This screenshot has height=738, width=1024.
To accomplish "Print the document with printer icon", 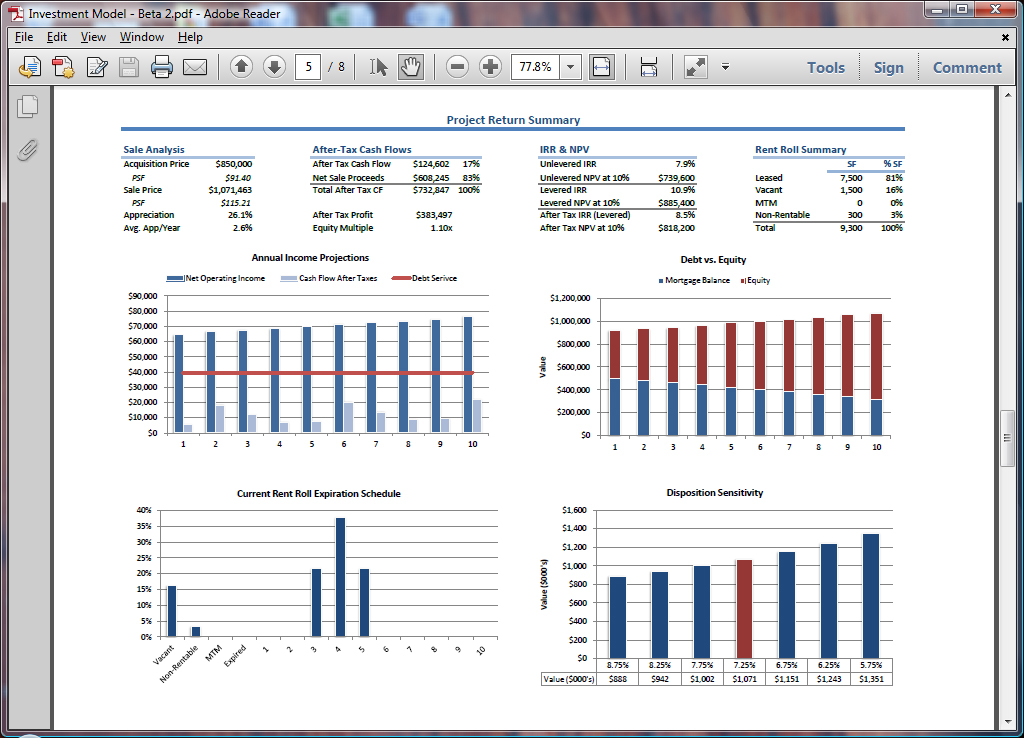I will [161, 67].
